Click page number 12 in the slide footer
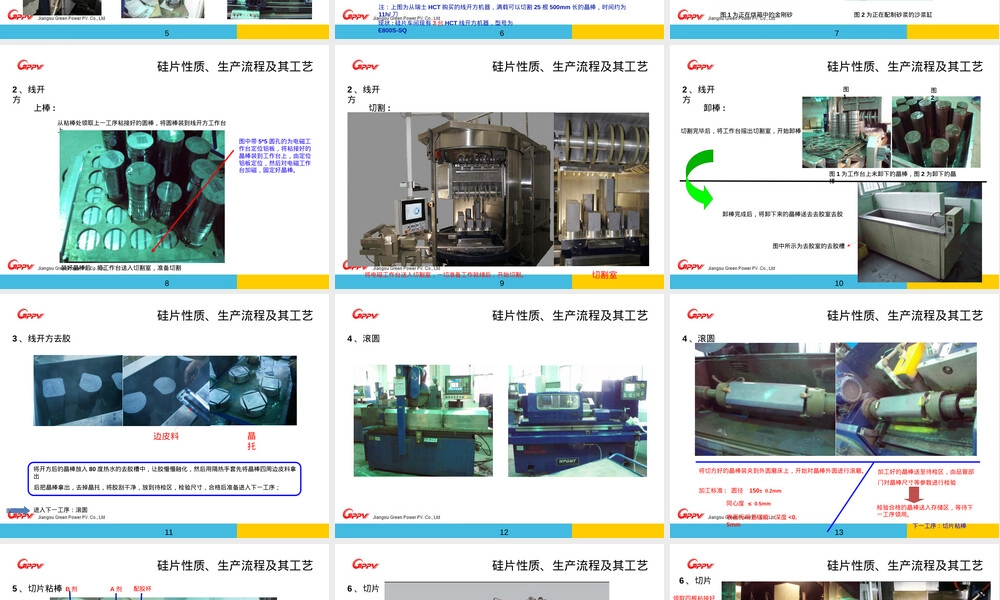 [504, 532]
